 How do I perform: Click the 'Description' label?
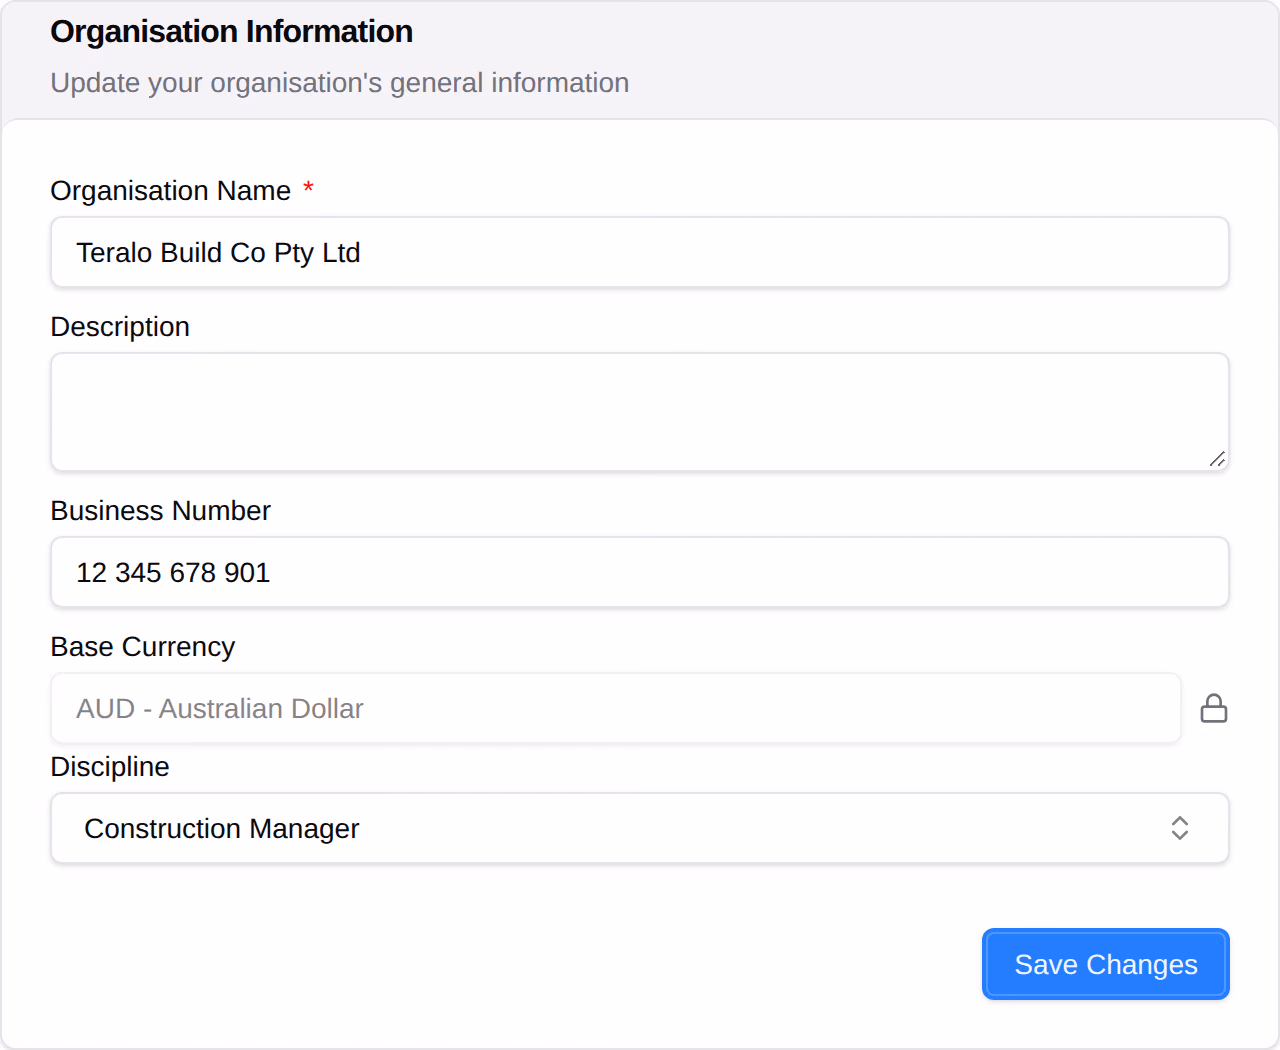120,327
